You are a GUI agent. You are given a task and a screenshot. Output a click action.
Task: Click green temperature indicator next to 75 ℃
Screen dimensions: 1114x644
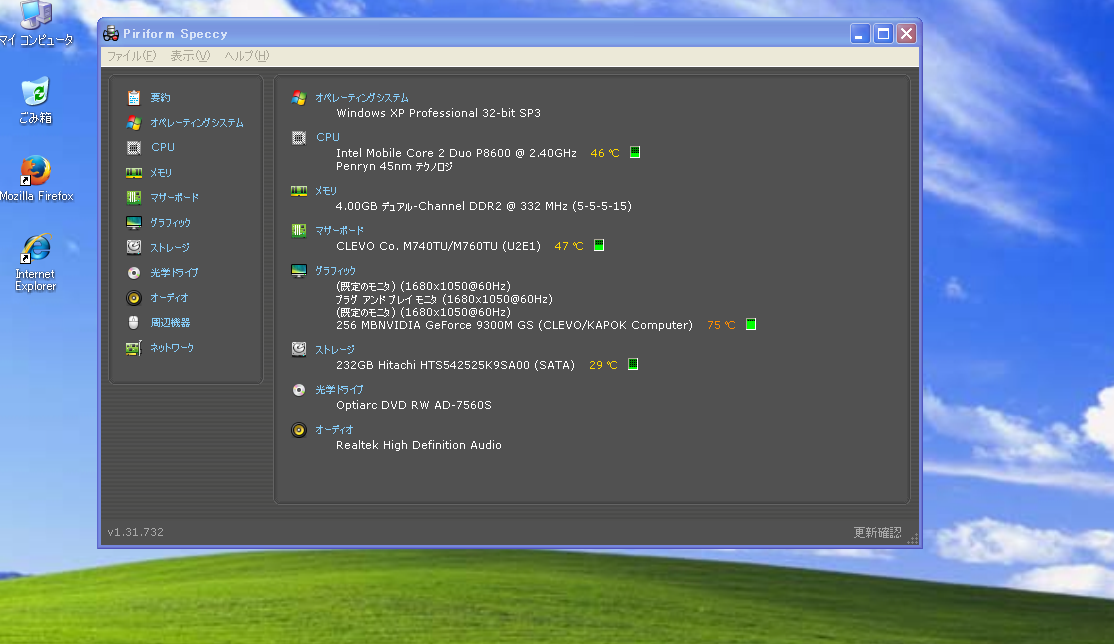751,324
